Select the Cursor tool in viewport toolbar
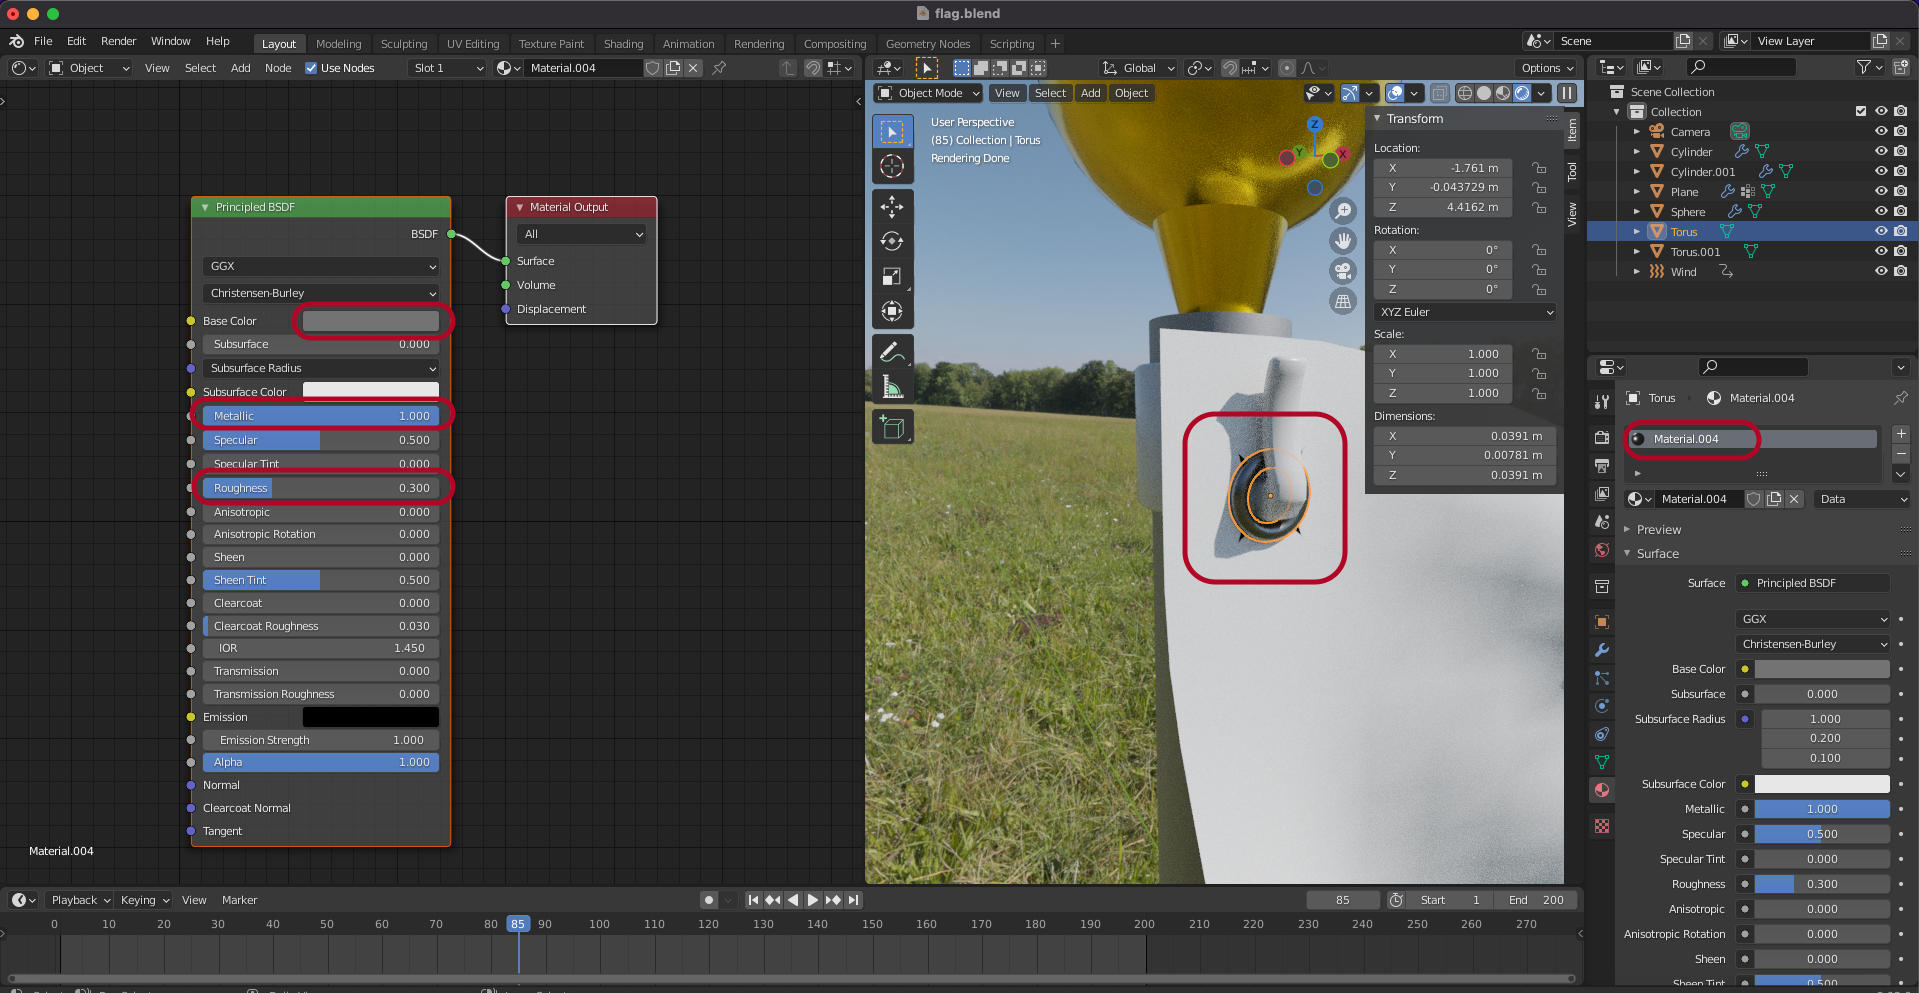1919x993 pixels. pos(892,166)
